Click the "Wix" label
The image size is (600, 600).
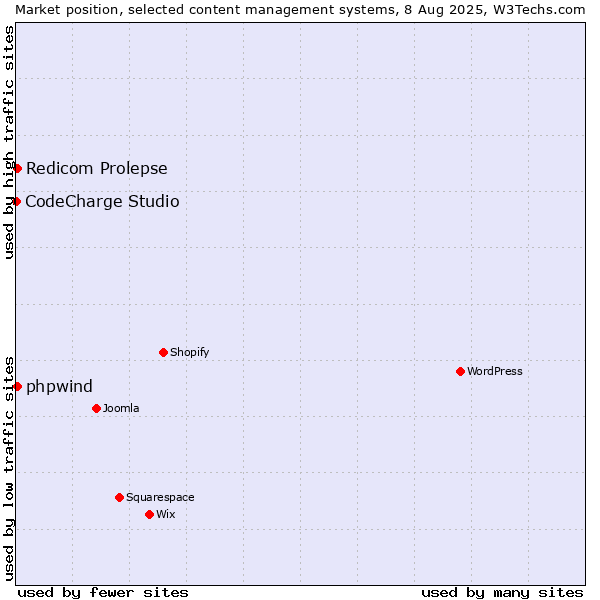tap(166, 514)
